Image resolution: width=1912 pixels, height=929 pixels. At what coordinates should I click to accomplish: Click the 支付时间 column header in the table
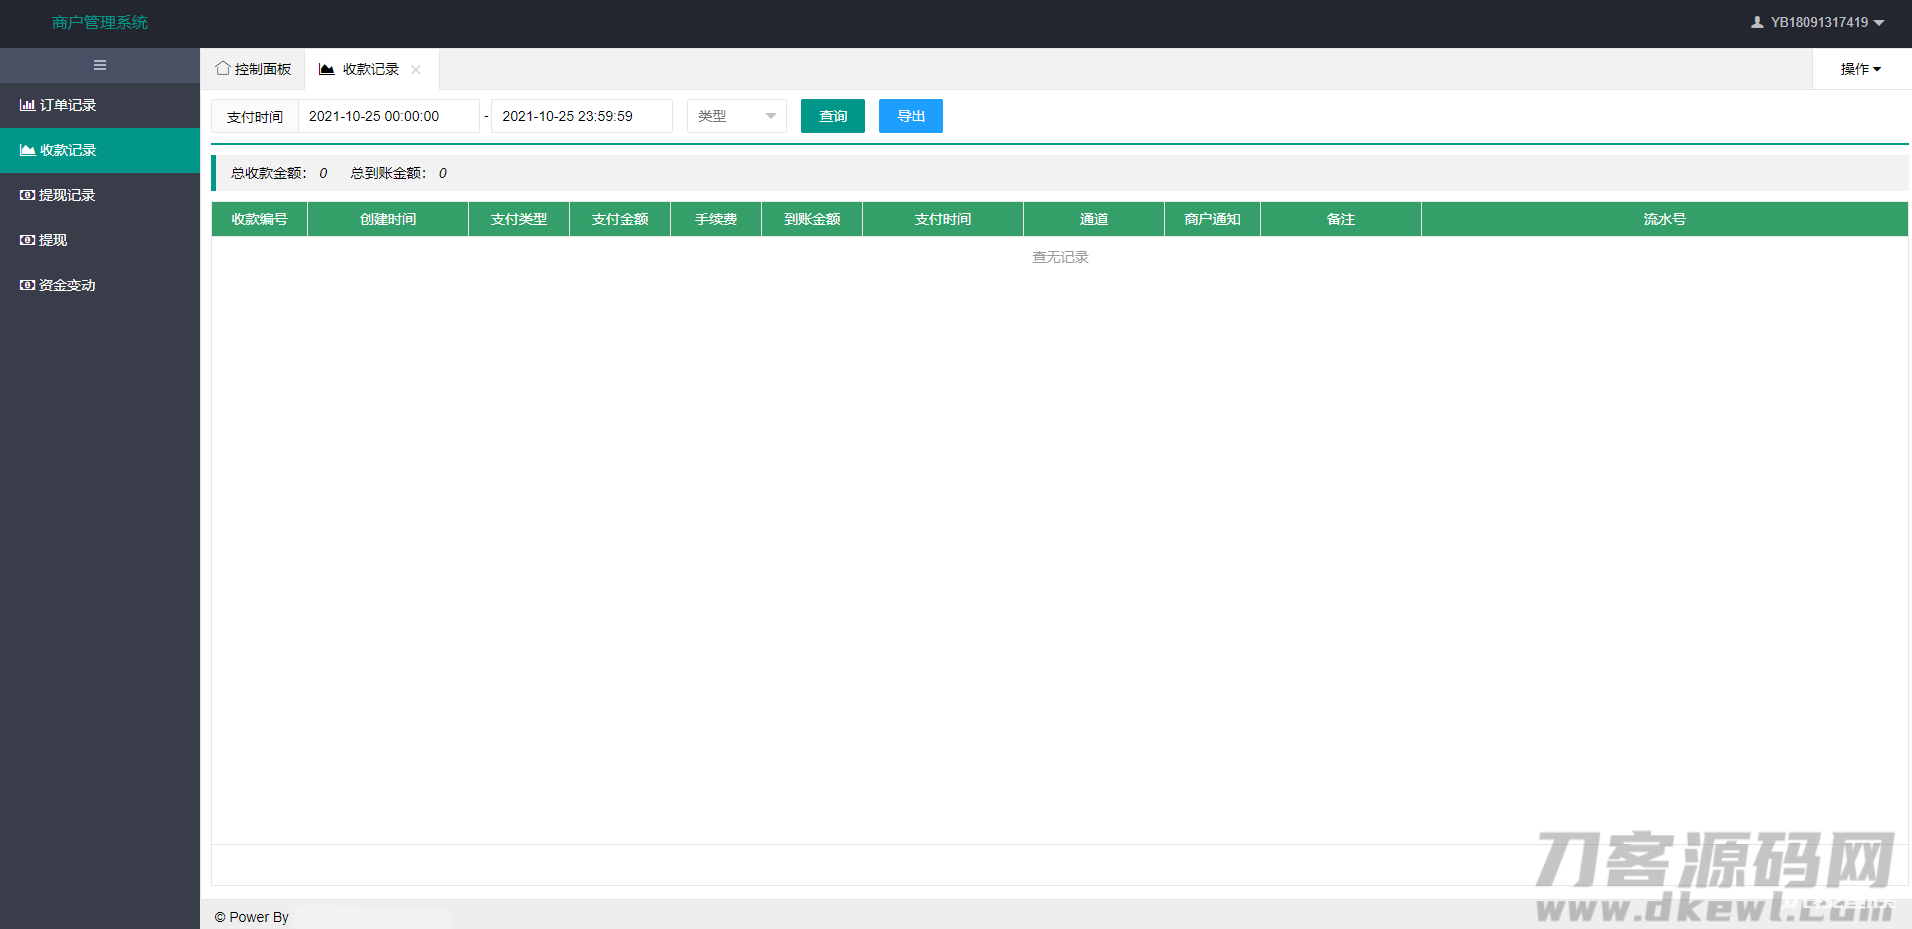coord(943,219)
